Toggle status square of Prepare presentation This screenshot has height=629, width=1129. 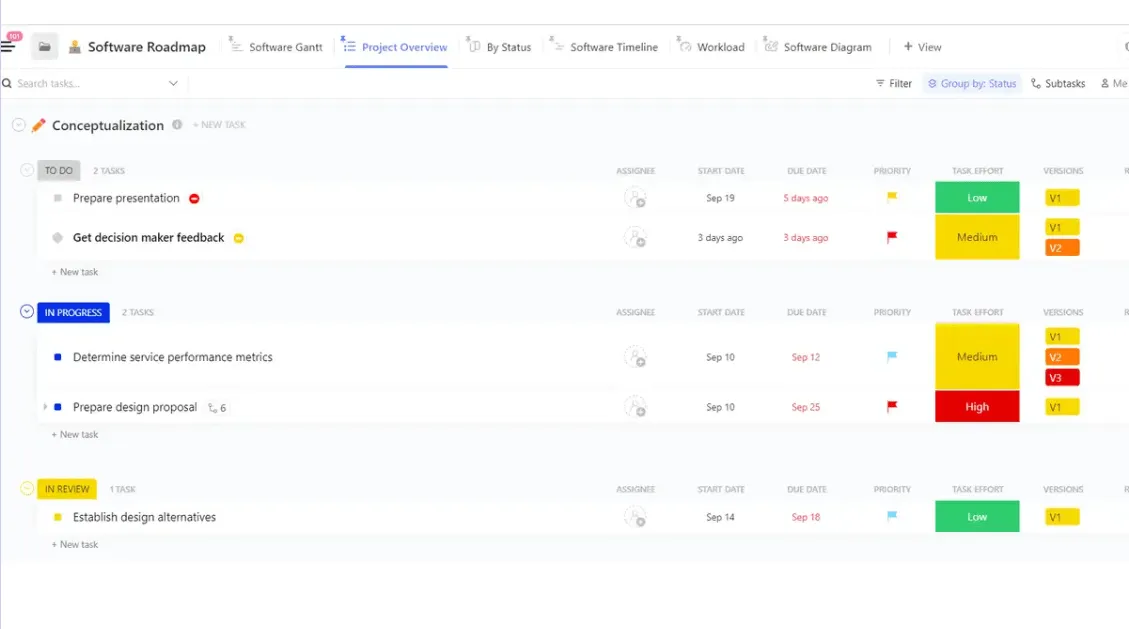click(x=58, y=198)
